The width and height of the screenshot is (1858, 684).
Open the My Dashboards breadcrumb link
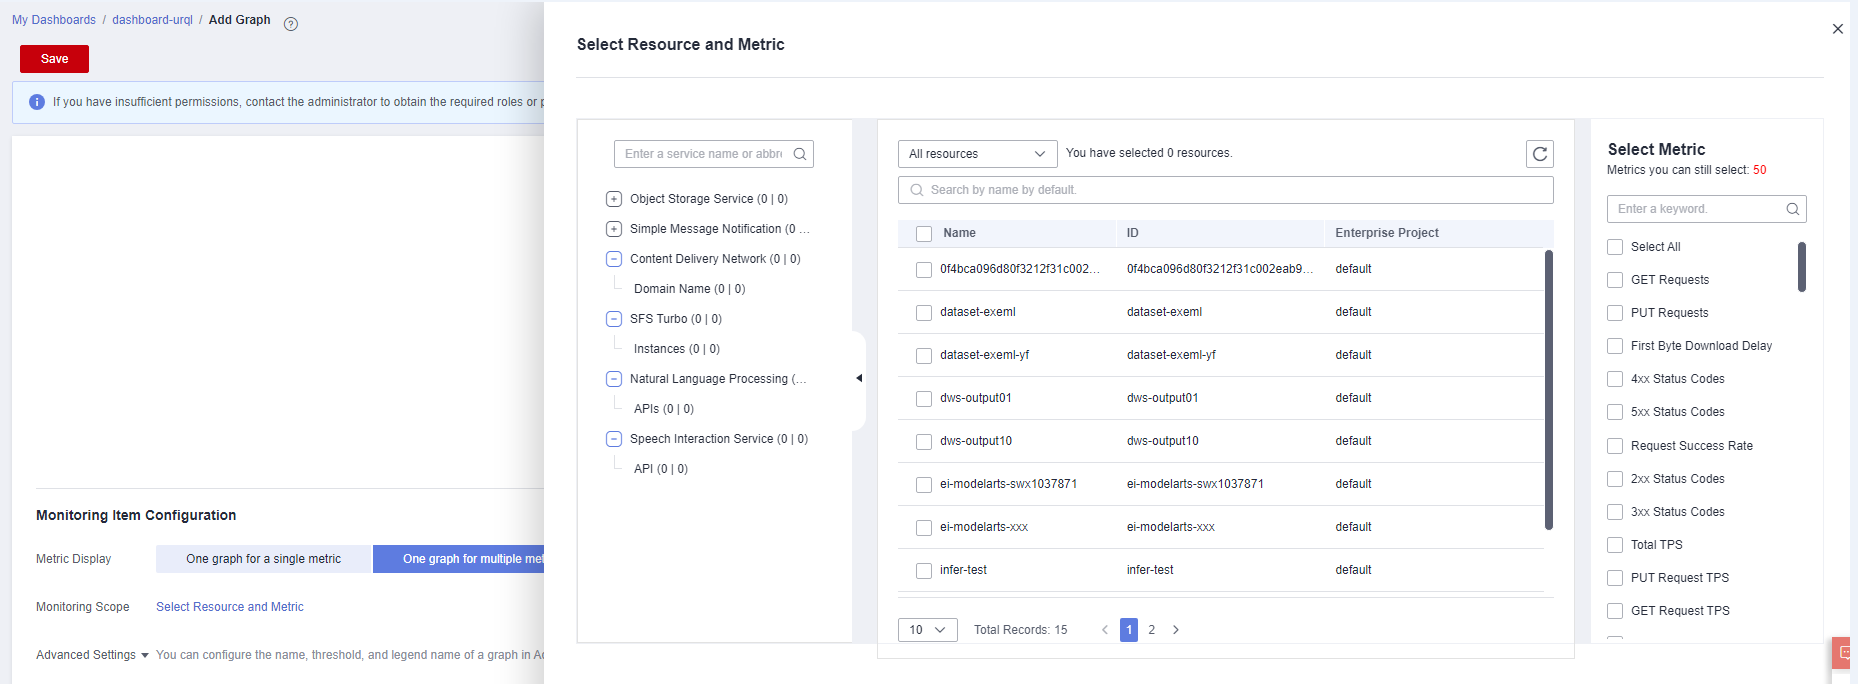pos(54,20)
